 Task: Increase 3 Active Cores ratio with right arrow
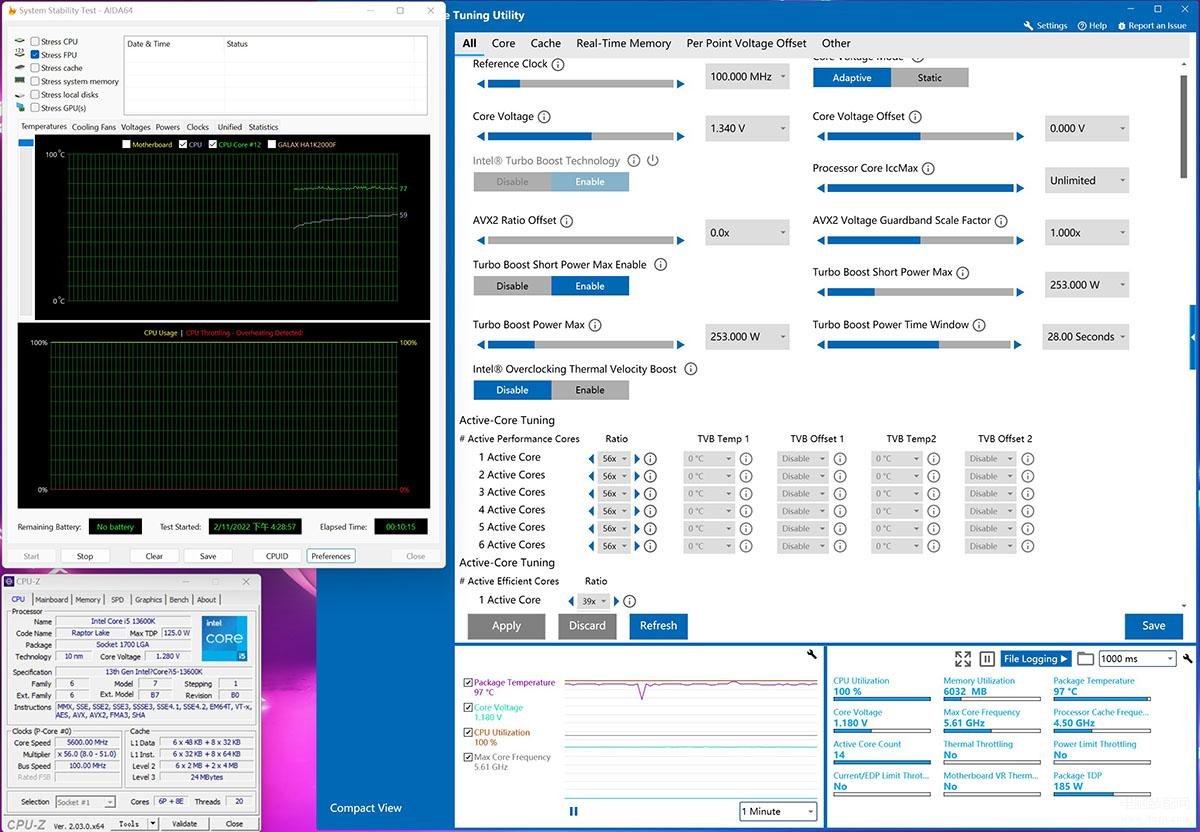637,494
